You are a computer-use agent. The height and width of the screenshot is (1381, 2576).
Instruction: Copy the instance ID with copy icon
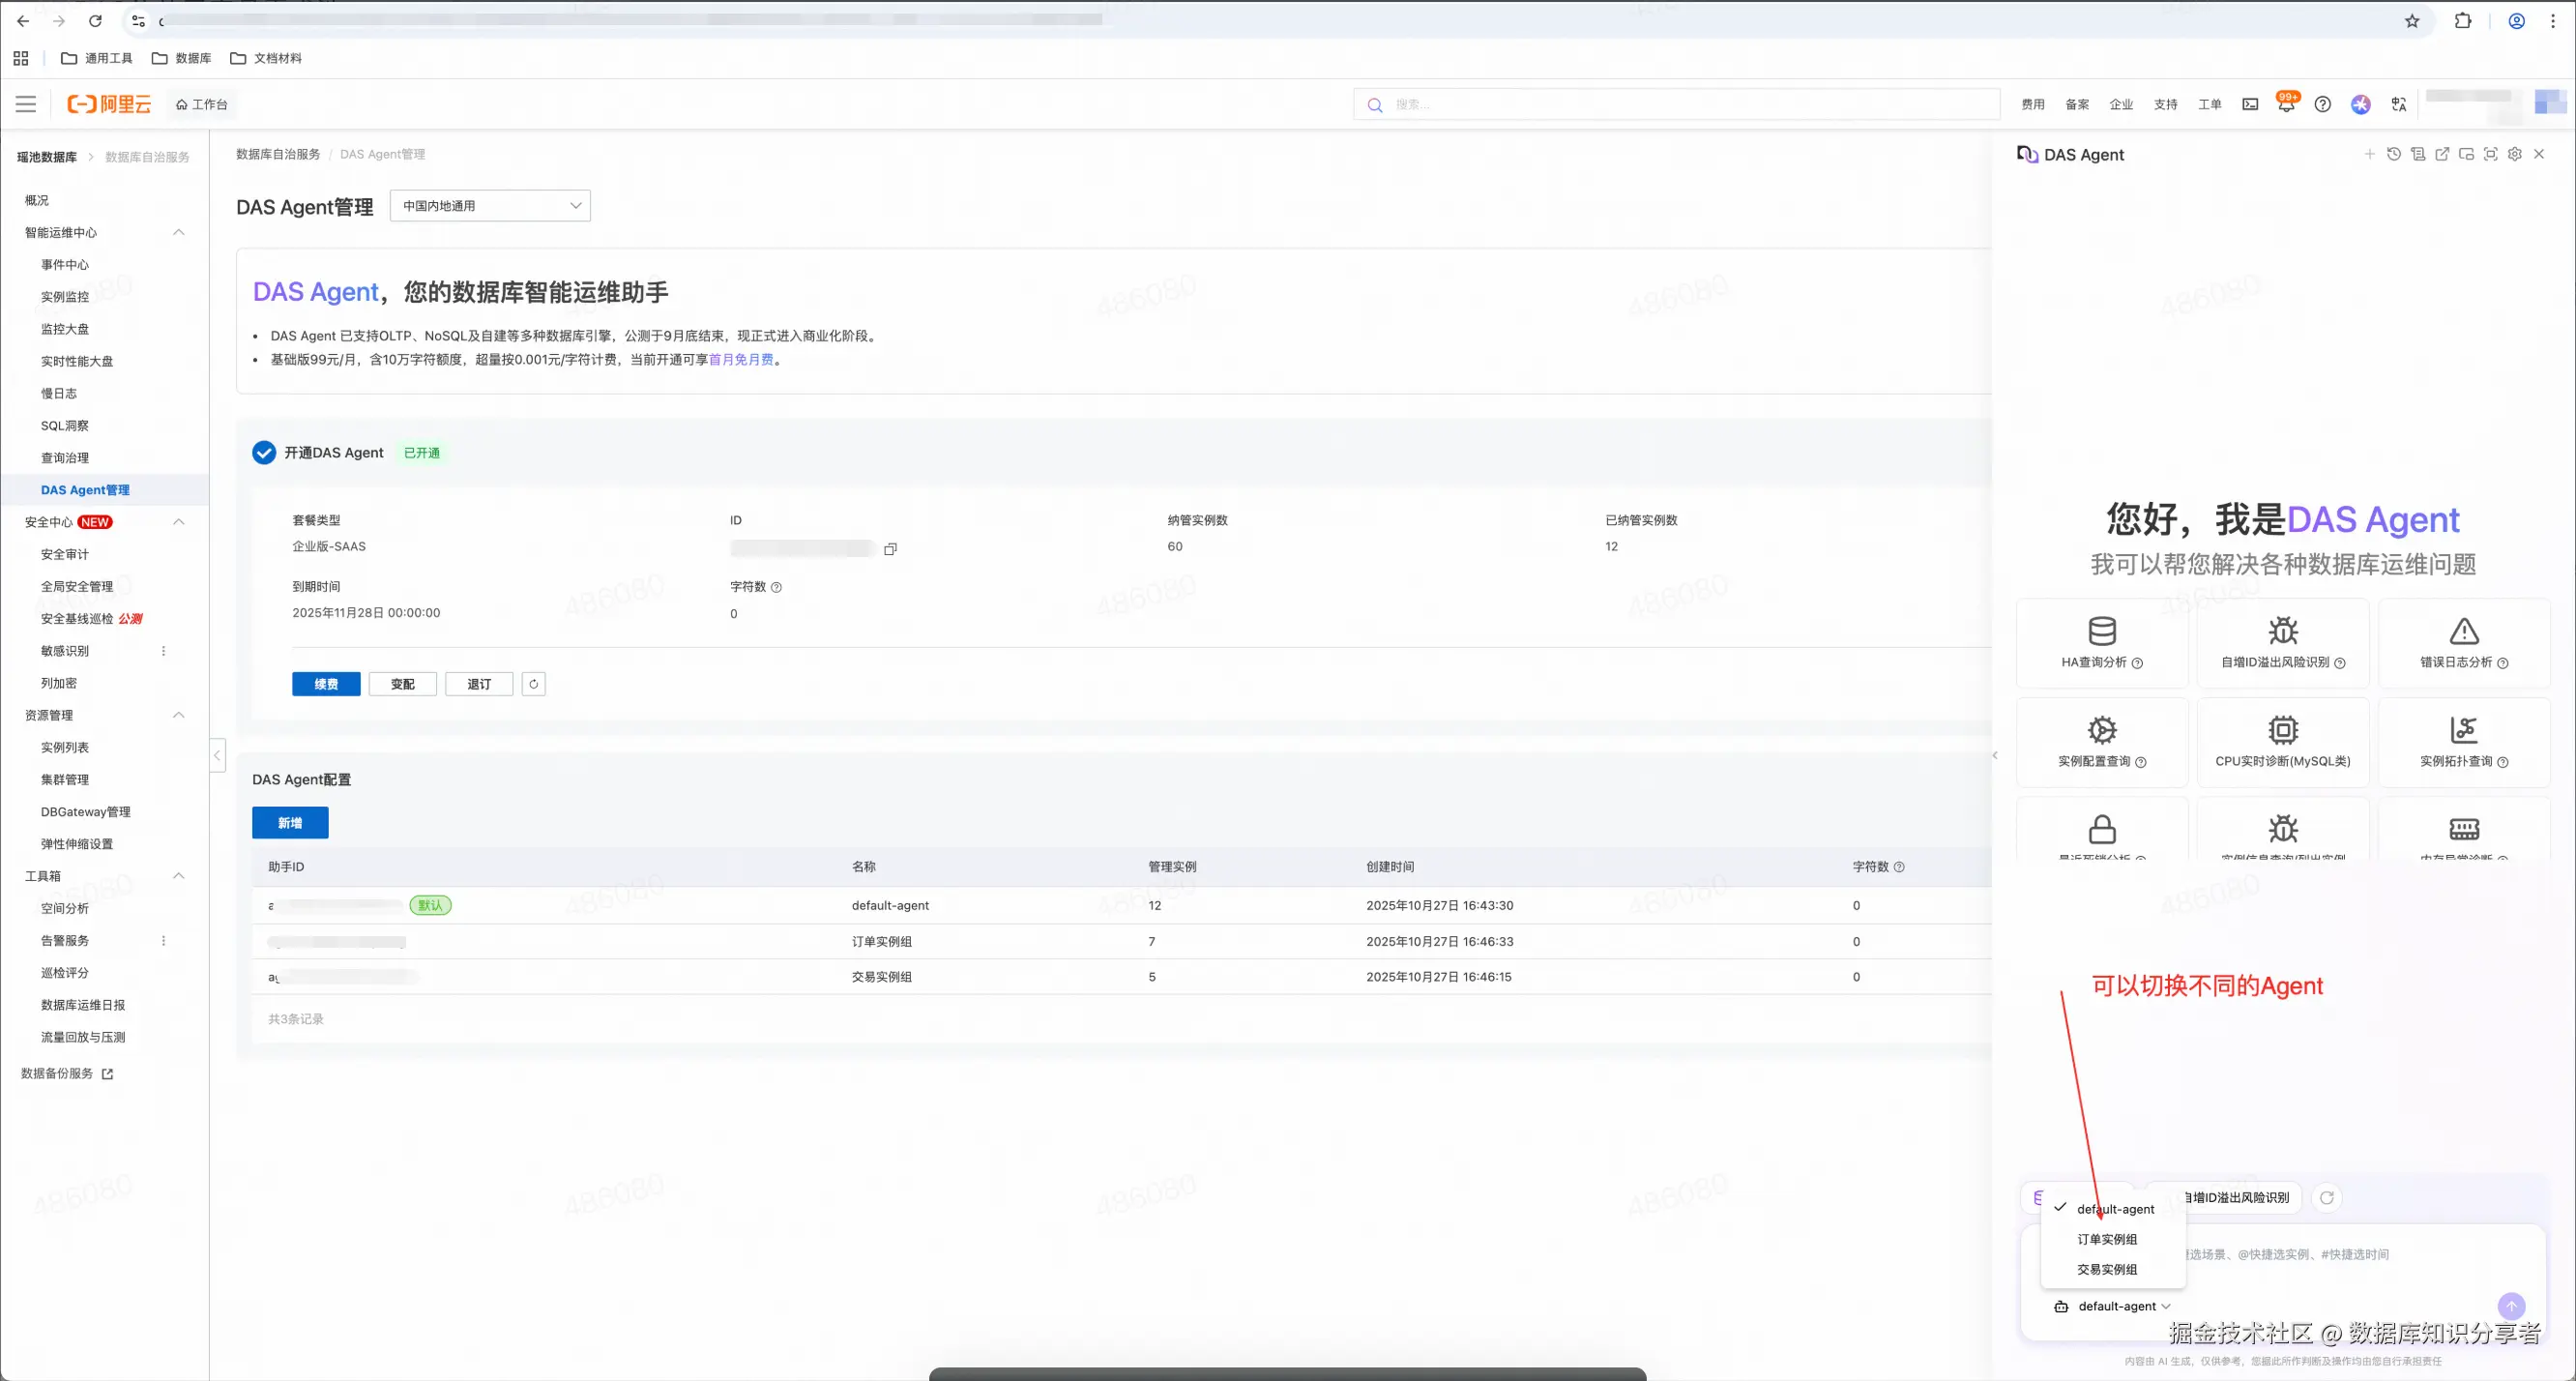[x=890, y=549]
